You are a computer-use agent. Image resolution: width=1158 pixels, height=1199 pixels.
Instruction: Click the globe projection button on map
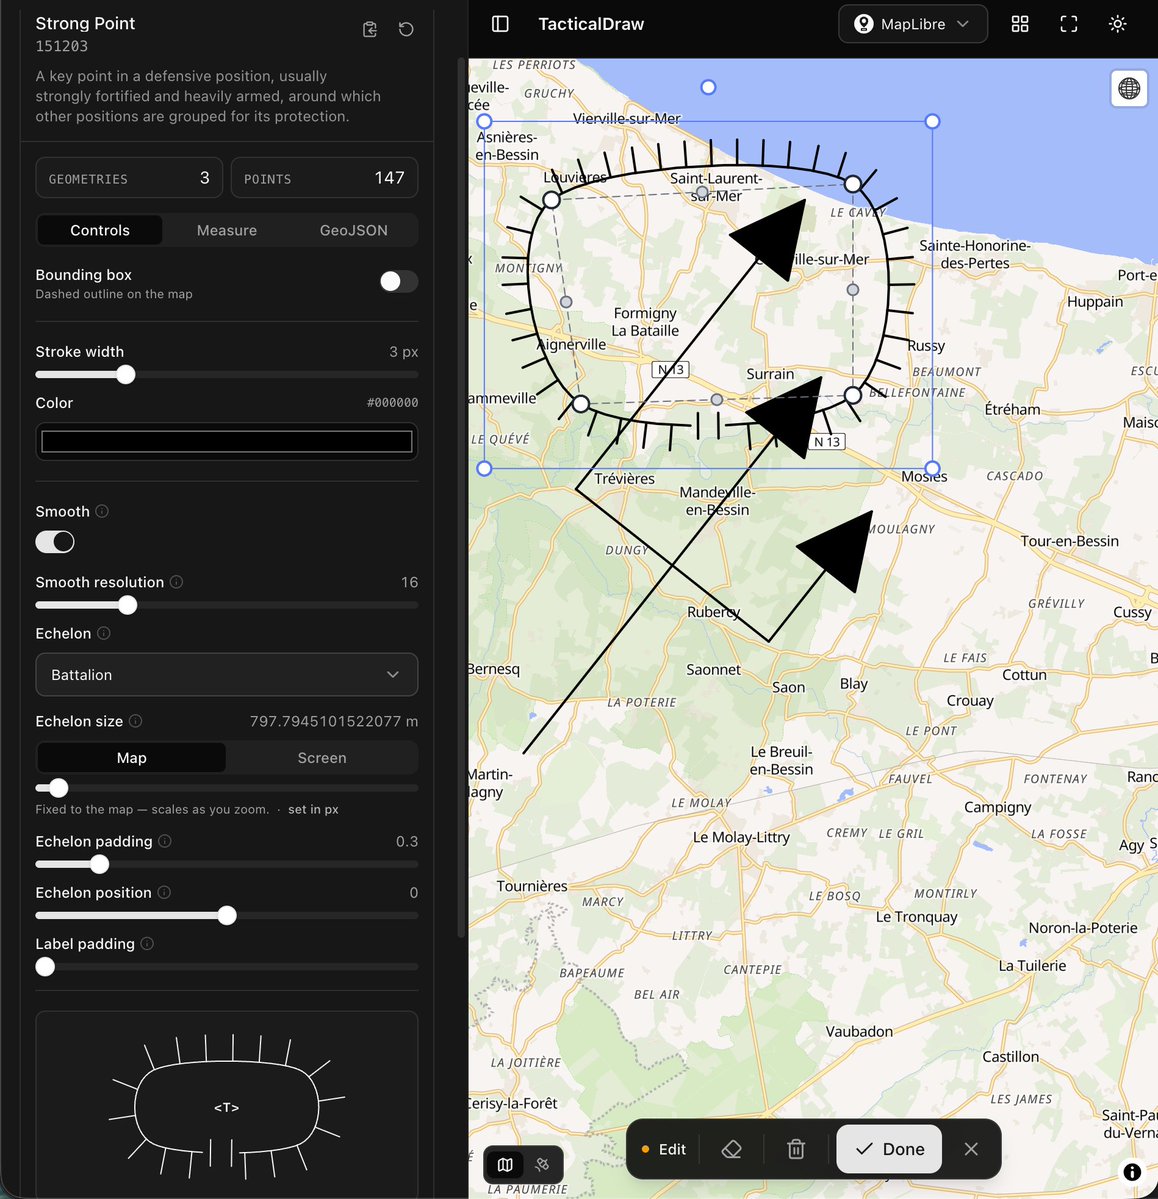[1129, 89]
